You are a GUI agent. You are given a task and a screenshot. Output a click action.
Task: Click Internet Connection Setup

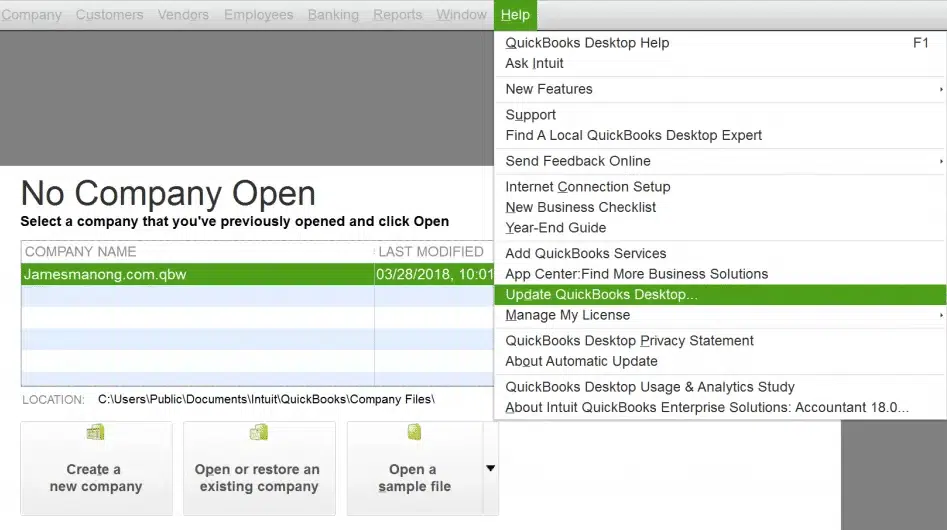587,187
